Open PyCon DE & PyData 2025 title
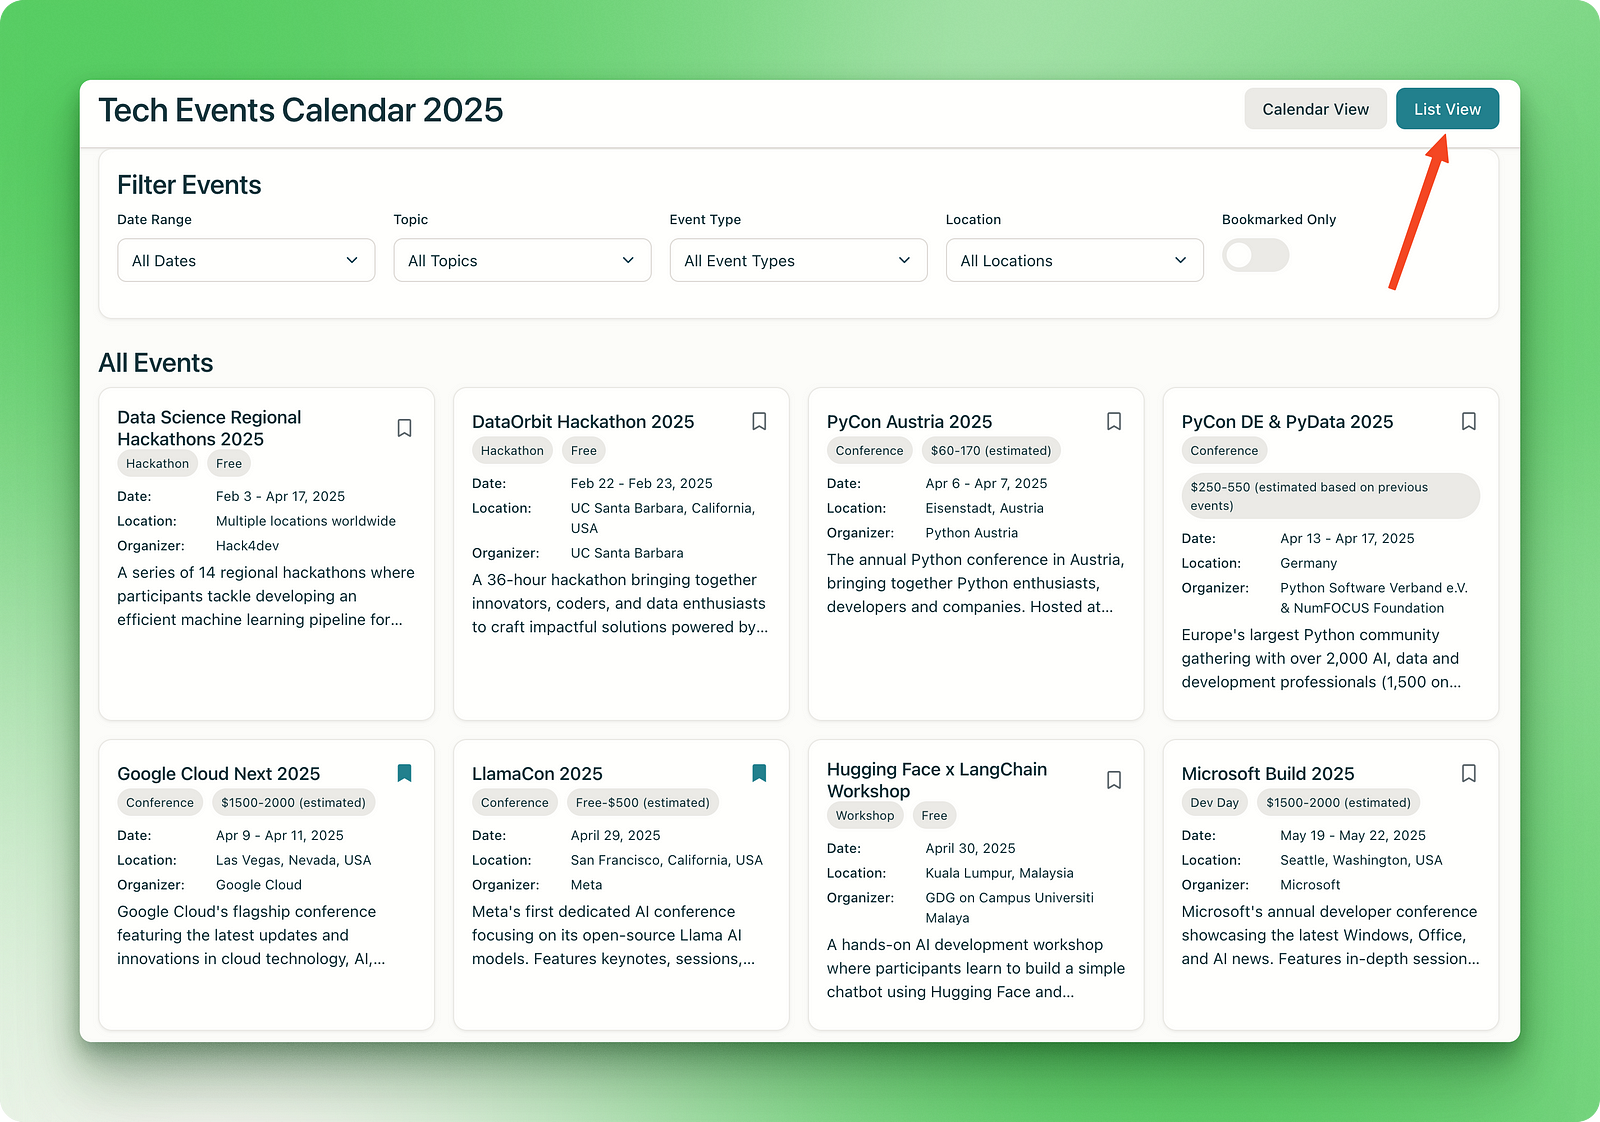 click(1287, 422)
